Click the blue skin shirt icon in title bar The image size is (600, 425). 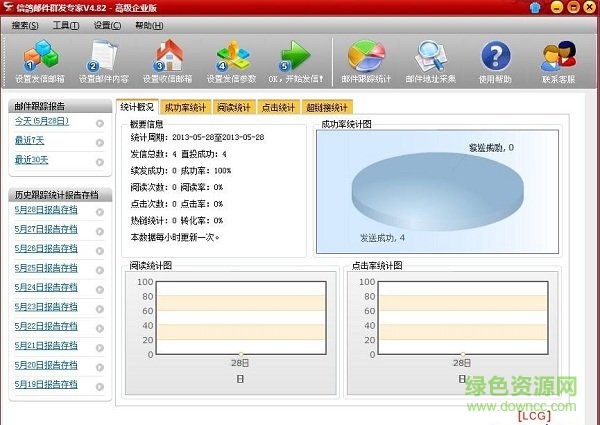click(x=535, y=8)
